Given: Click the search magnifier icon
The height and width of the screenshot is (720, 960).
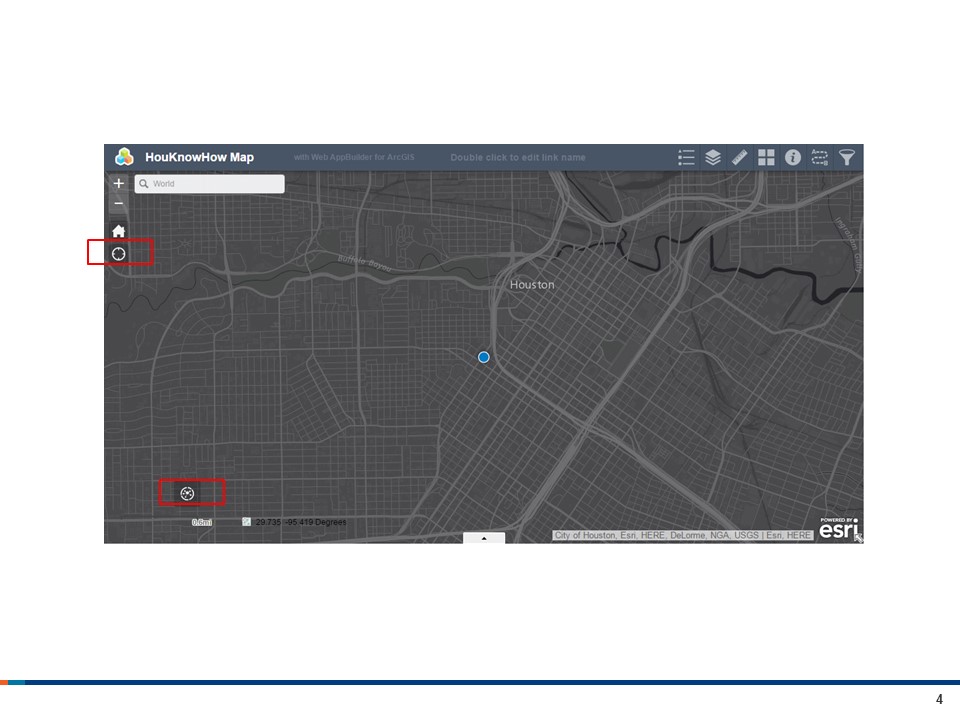Looking at the screenshot, I should [144, 184].
